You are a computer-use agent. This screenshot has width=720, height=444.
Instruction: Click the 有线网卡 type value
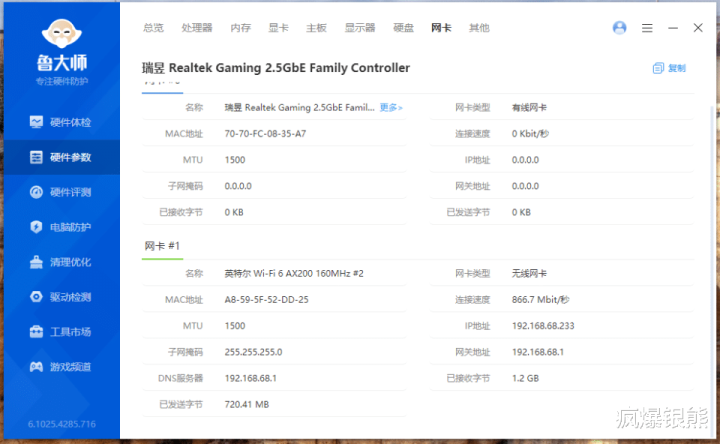529,107
